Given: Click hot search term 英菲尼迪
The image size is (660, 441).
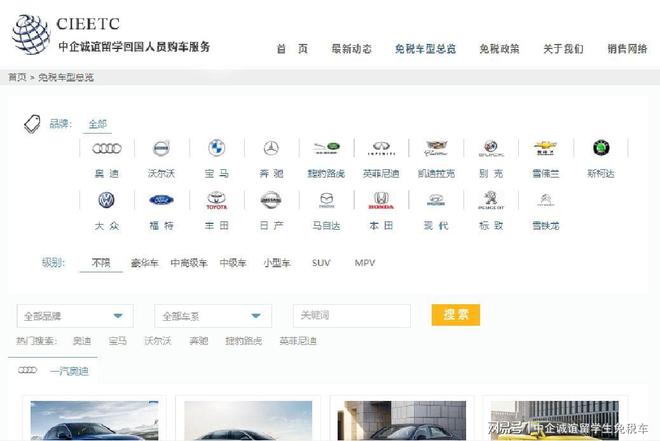Looking at the screenshot, I should coord(298,341).
